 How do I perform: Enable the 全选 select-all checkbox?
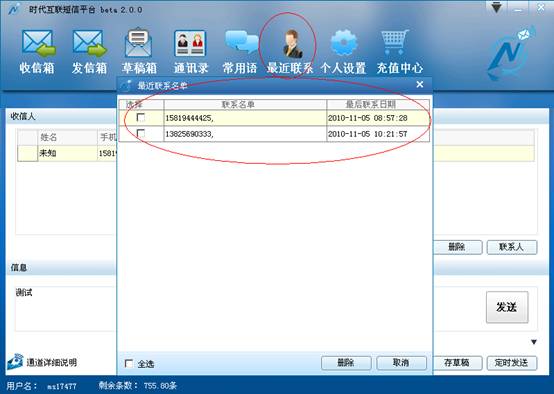129,364
